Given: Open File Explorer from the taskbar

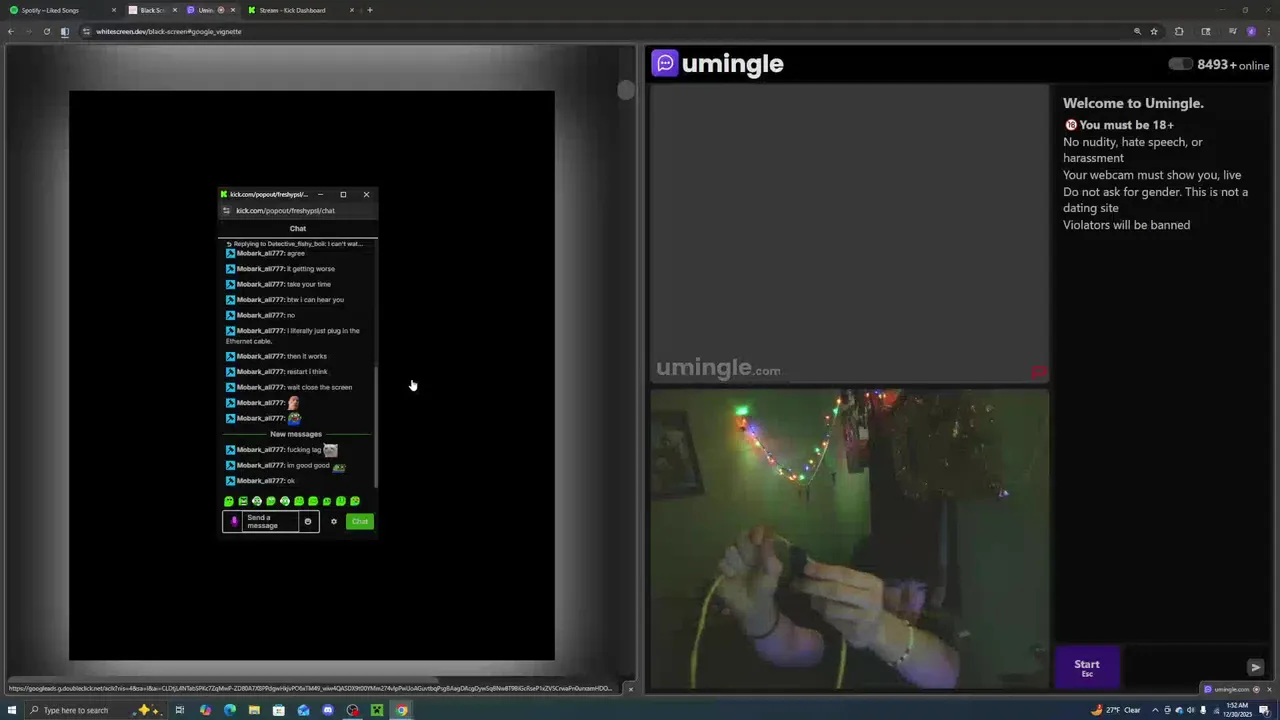Looking at the screenshot, I should tap(254, 710).
